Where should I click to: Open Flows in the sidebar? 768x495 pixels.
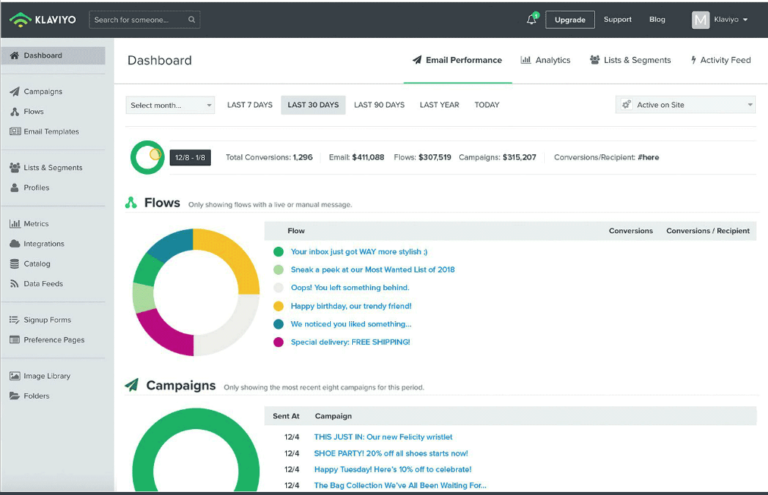click(33, 111)
